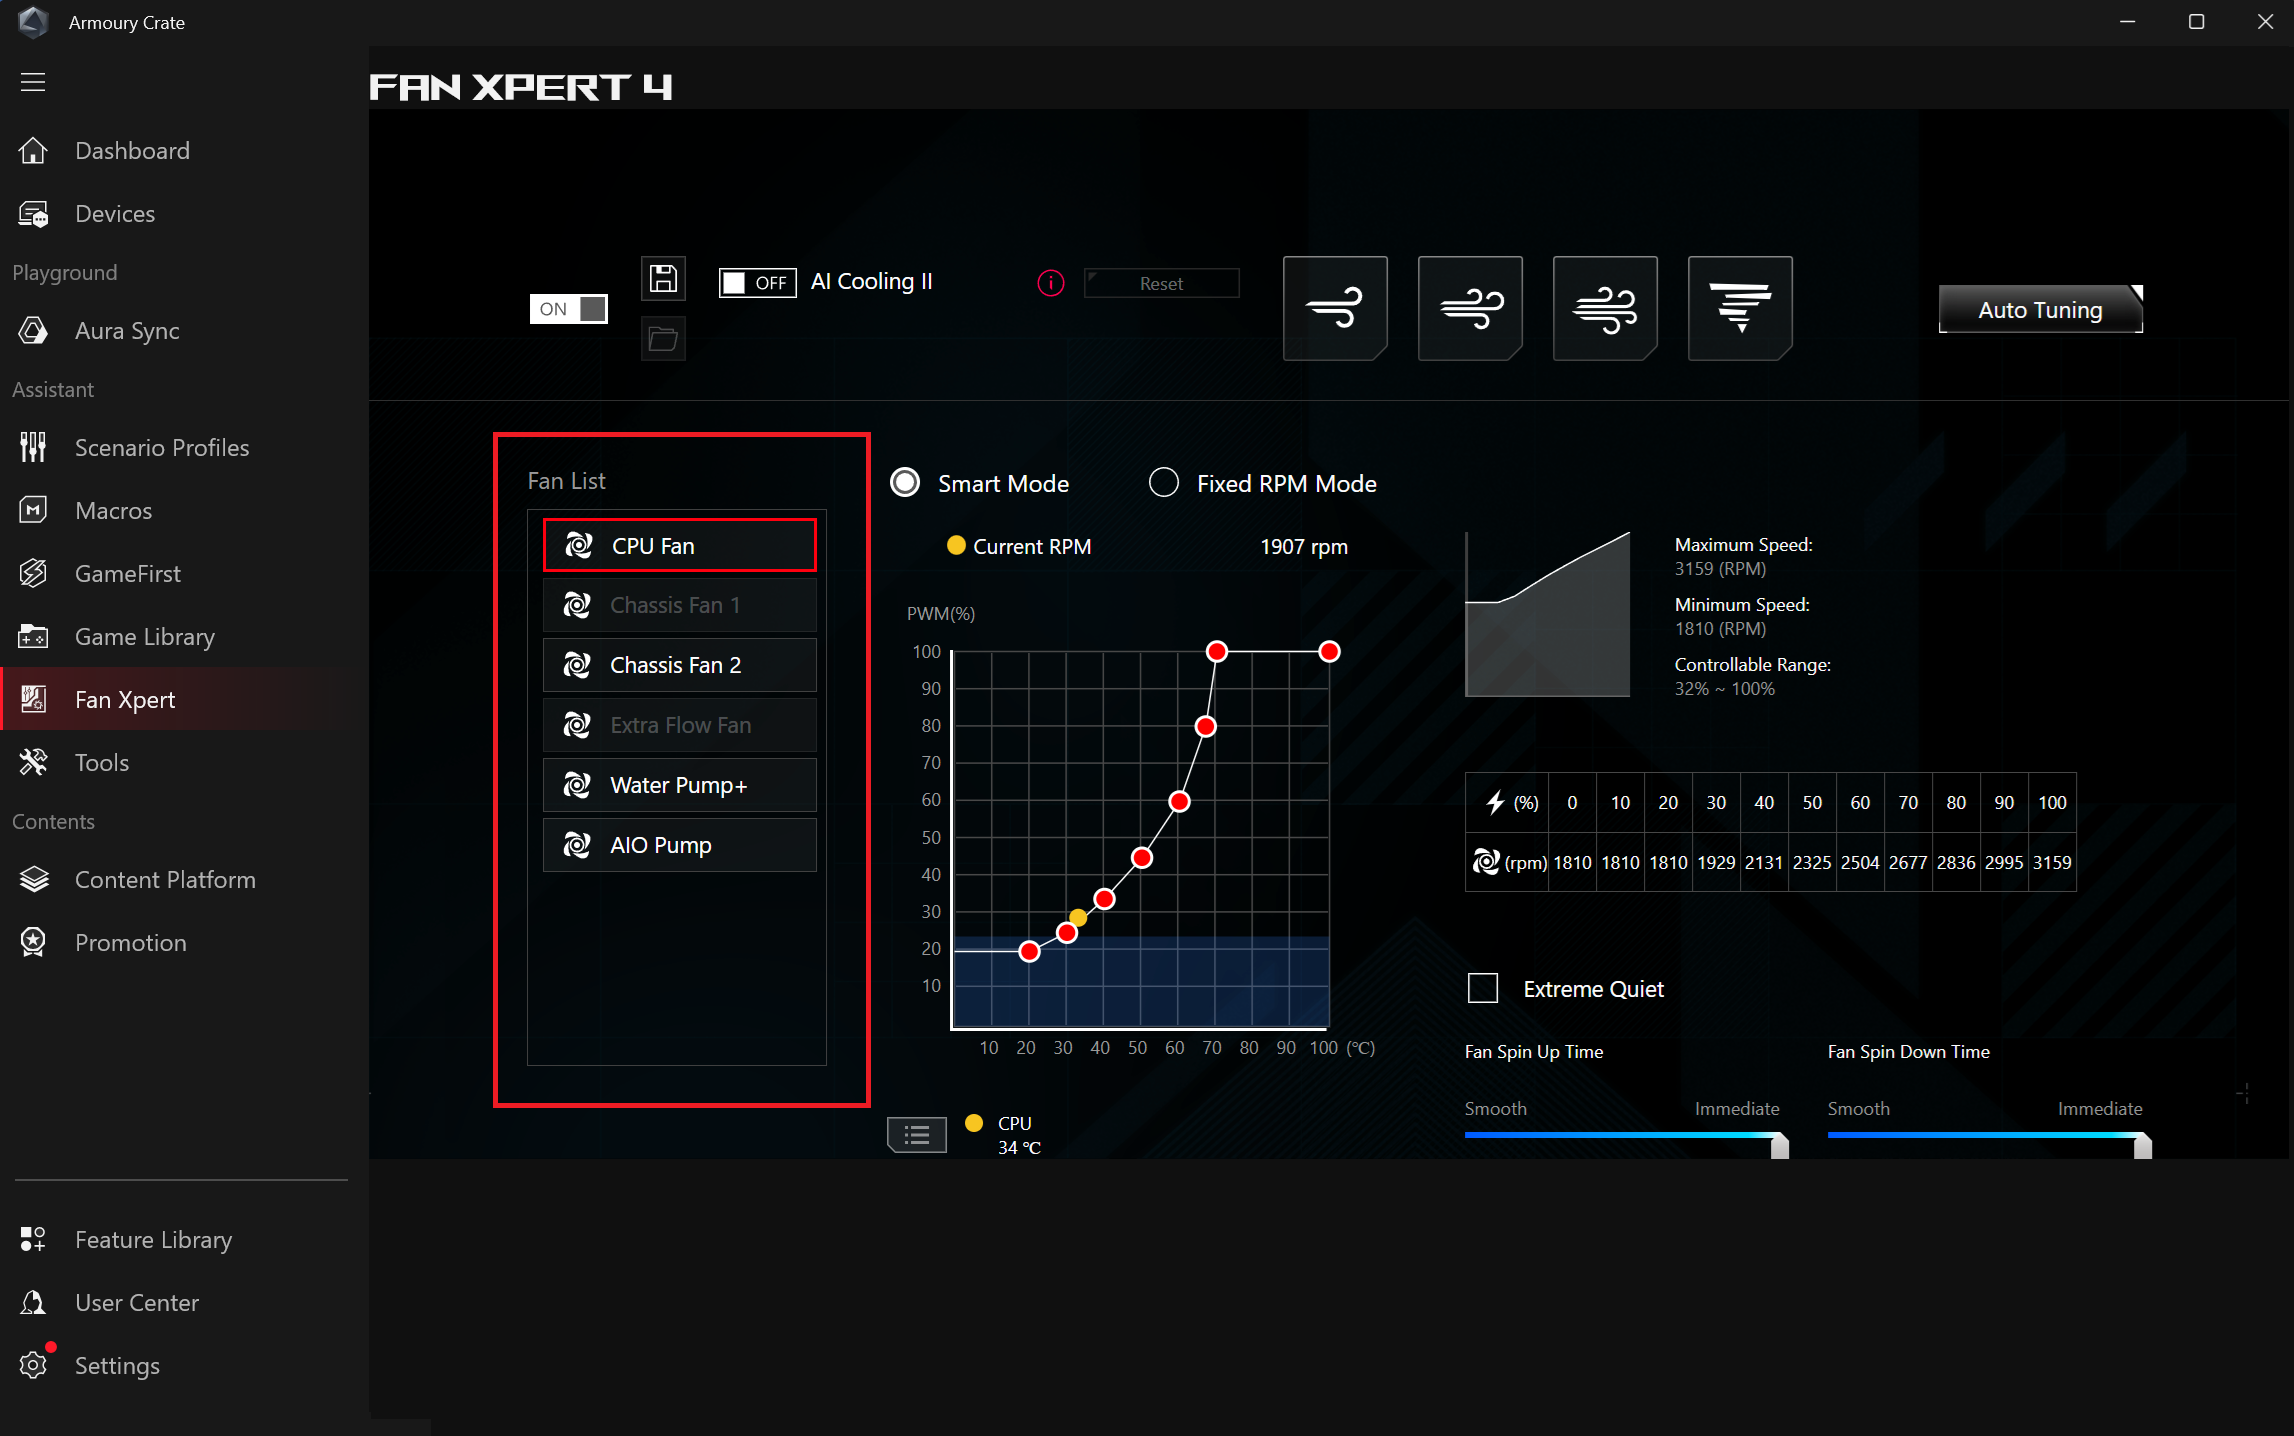The width and height of the screenshot is (2294, 1436).
Task: Click the Macros icon in sidebar
Action: click(x=33, y=510)
